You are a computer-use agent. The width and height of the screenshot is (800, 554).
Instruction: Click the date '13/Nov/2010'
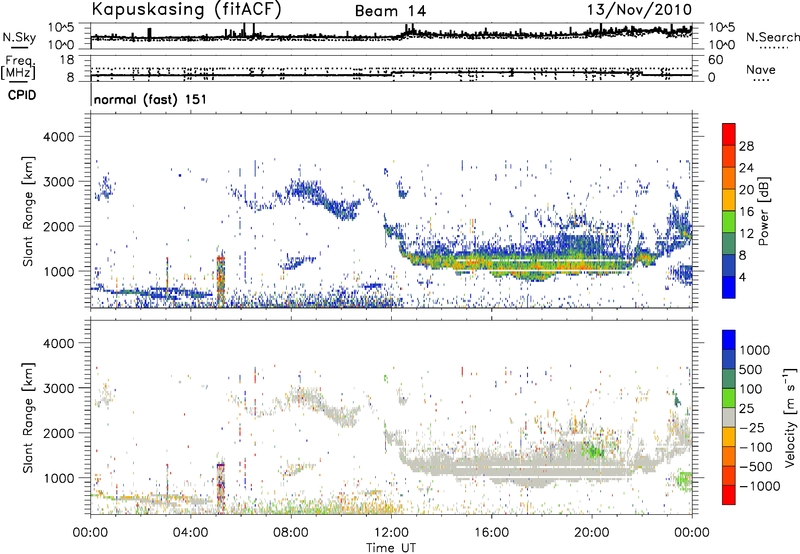639,9
